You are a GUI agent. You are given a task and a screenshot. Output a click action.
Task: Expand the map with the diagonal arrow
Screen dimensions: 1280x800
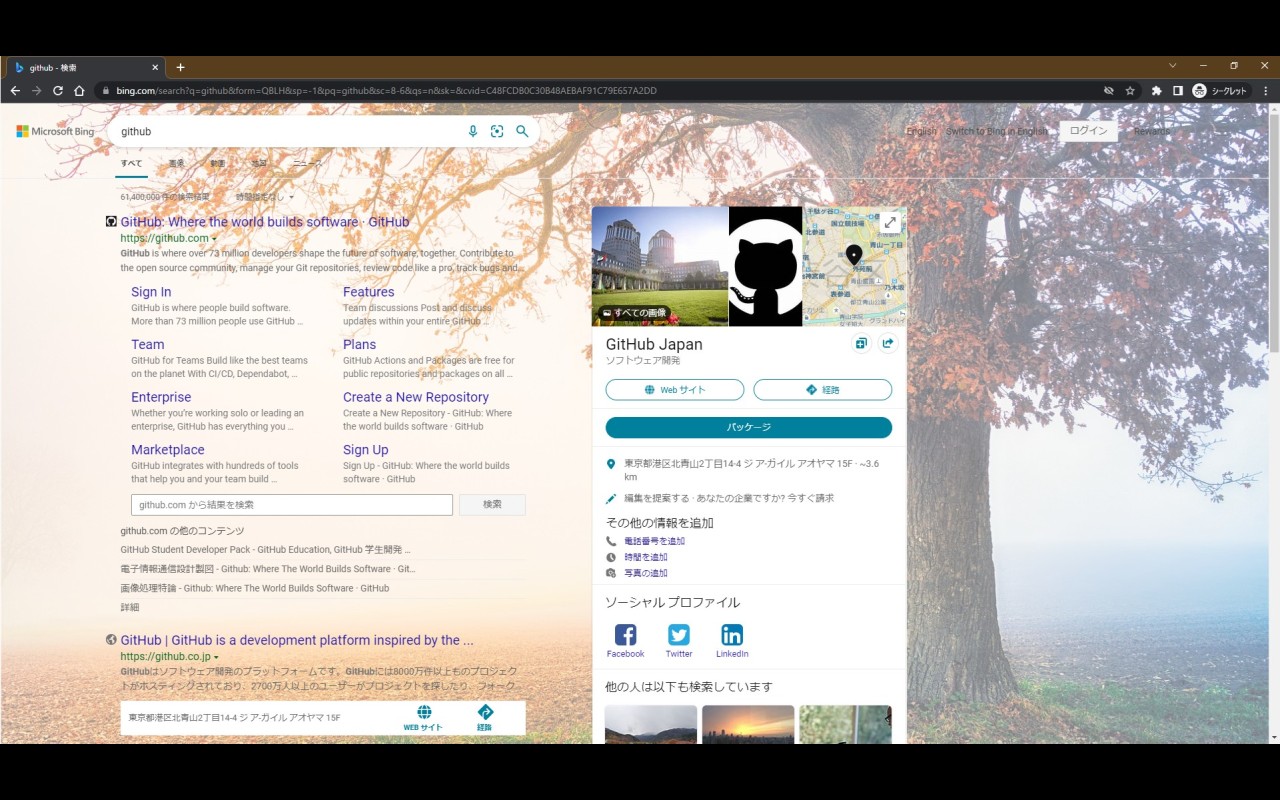click(891, 222)
